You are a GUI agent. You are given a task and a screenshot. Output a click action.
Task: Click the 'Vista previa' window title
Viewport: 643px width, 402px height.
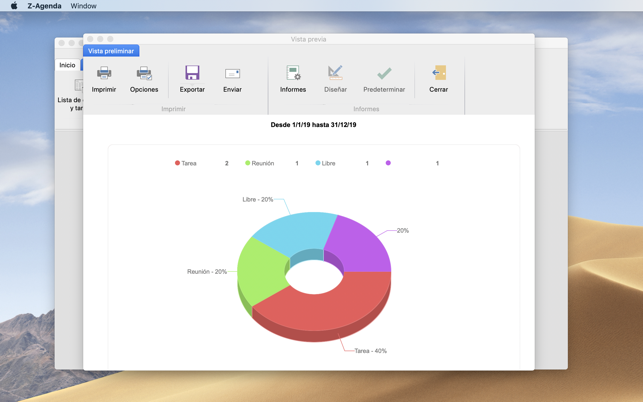[308, 39]
